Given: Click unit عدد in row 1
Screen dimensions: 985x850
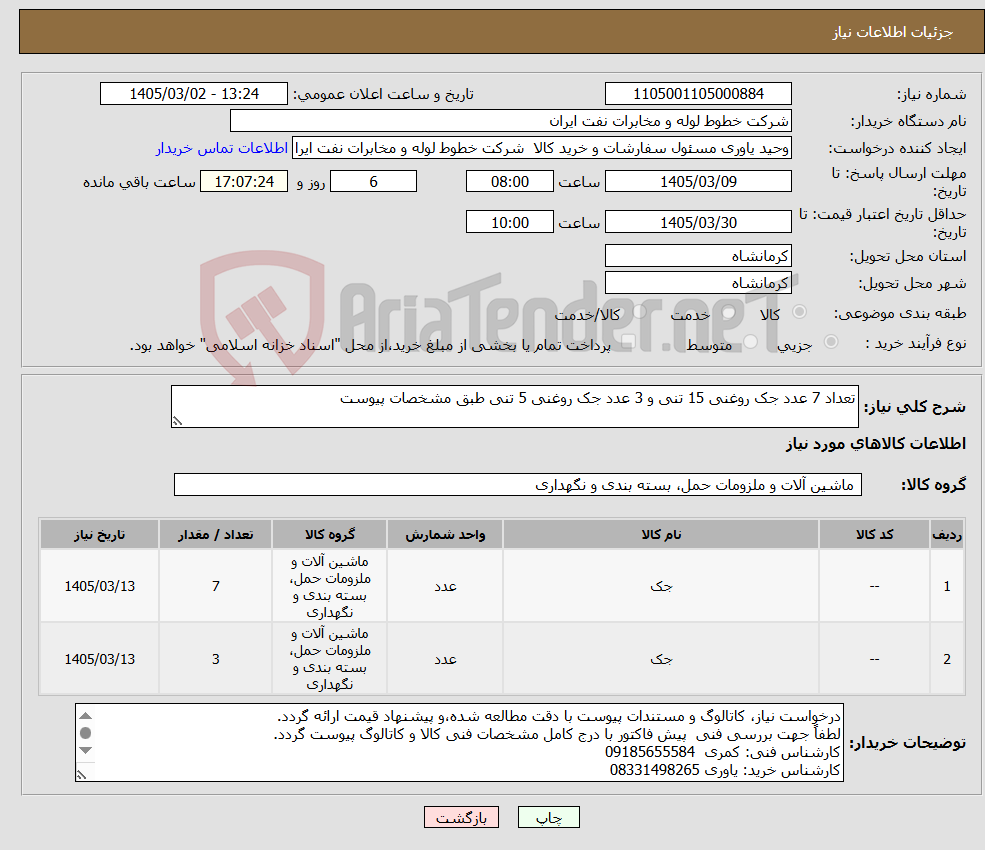Looking at the screenshot, I should coord(445,586).
